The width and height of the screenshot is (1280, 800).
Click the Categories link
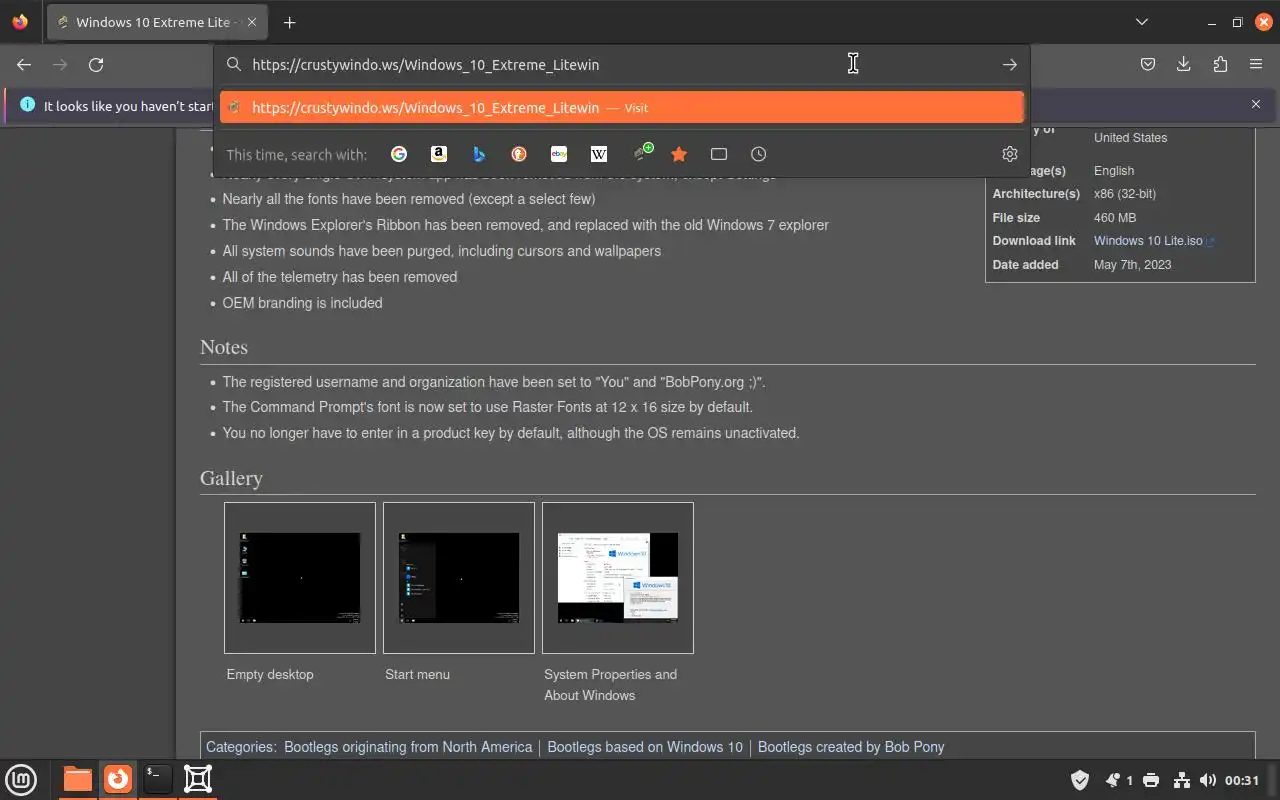click(x=238, y=747)
